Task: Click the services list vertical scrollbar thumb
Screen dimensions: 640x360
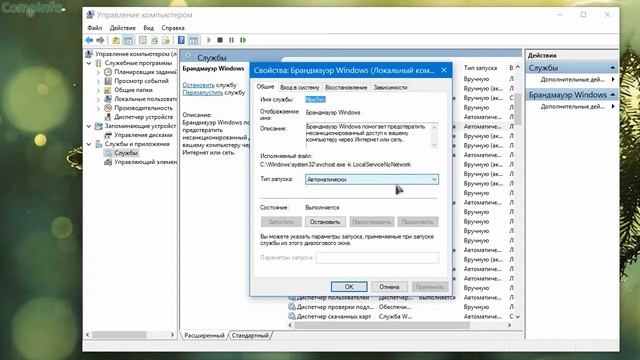Action: pos(518,109)
